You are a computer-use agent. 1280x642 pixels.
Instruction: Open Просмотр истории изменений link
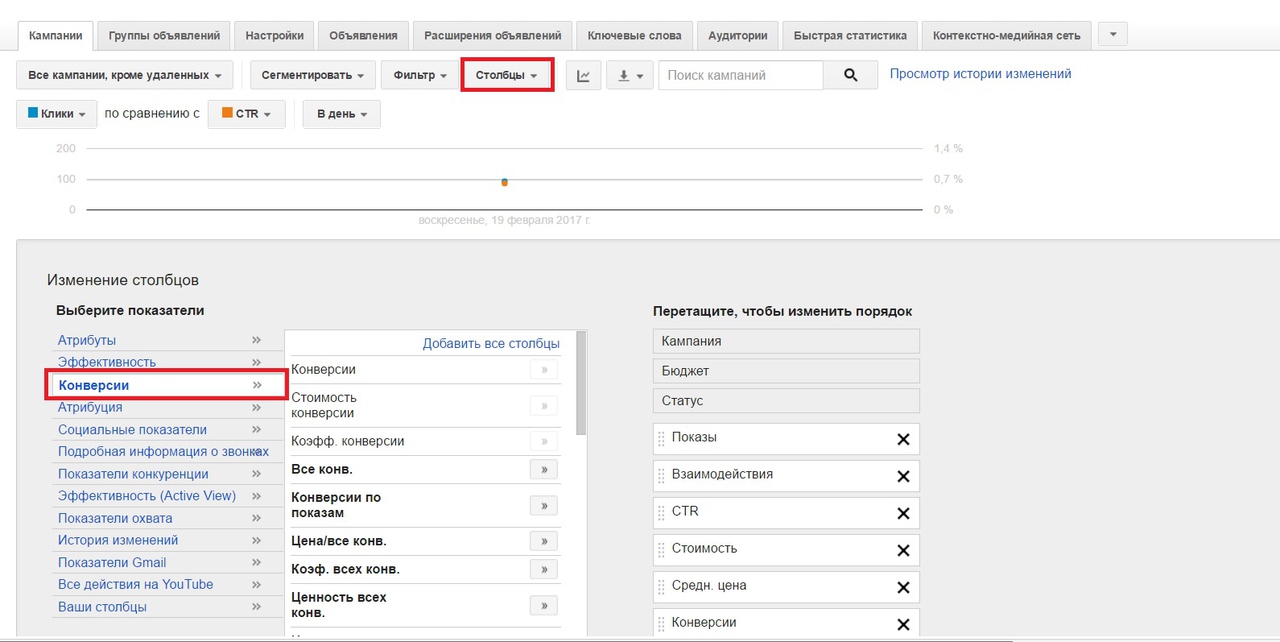click(x=980, y=74)
